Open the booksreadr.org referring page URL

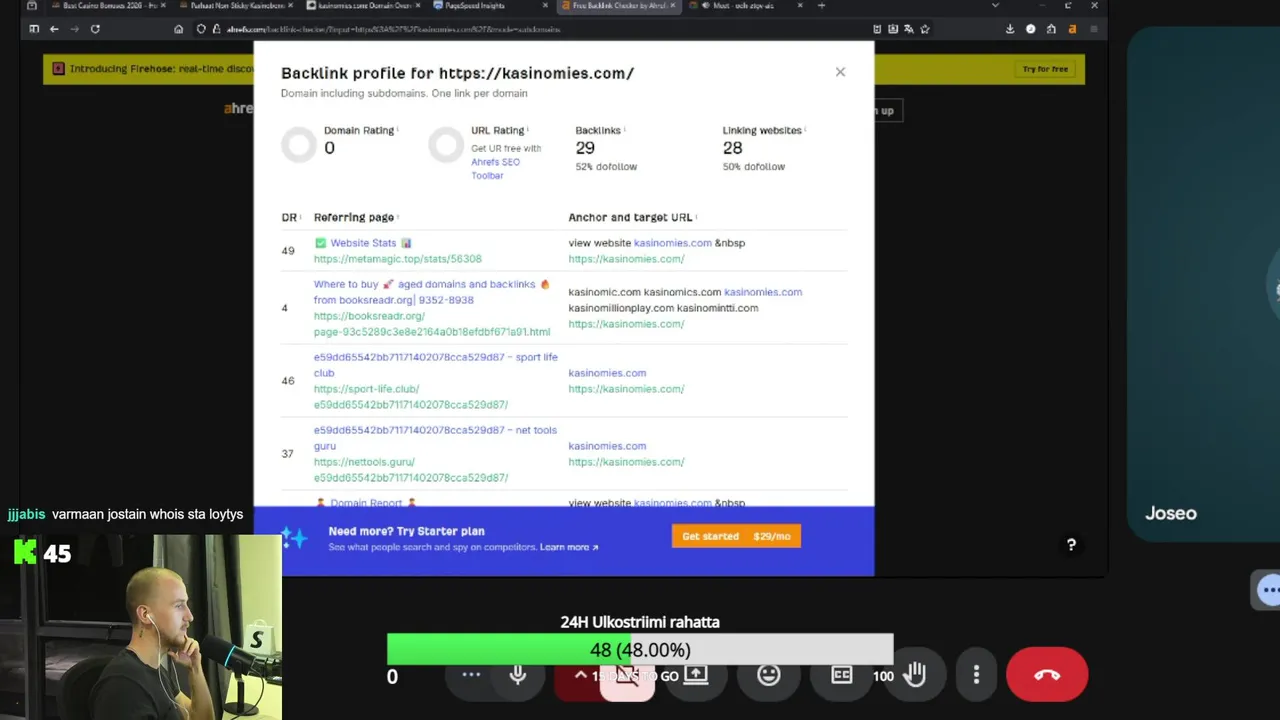pyautogui.click(x=431, y=324)
